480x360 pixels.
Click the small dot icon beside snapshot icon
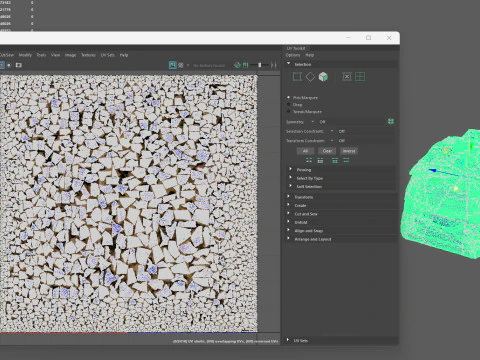pyautogui.click(x=9, y=65)
